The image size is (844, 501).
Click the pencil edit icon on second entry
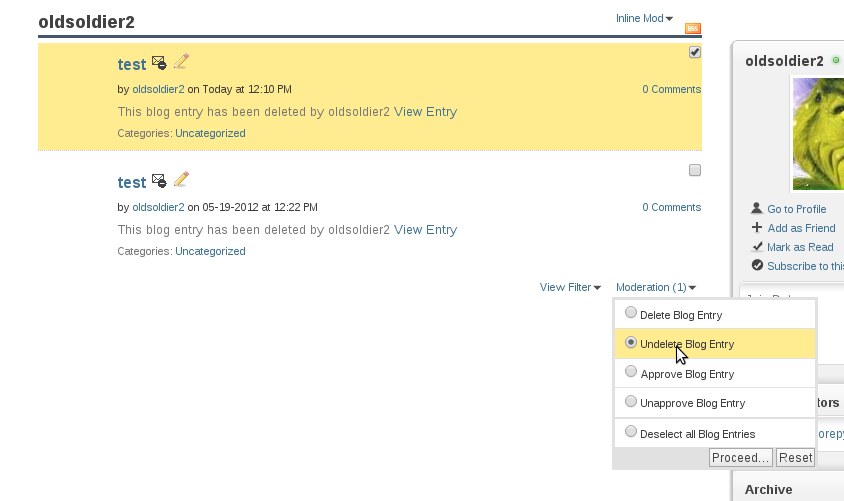point(181,180)
